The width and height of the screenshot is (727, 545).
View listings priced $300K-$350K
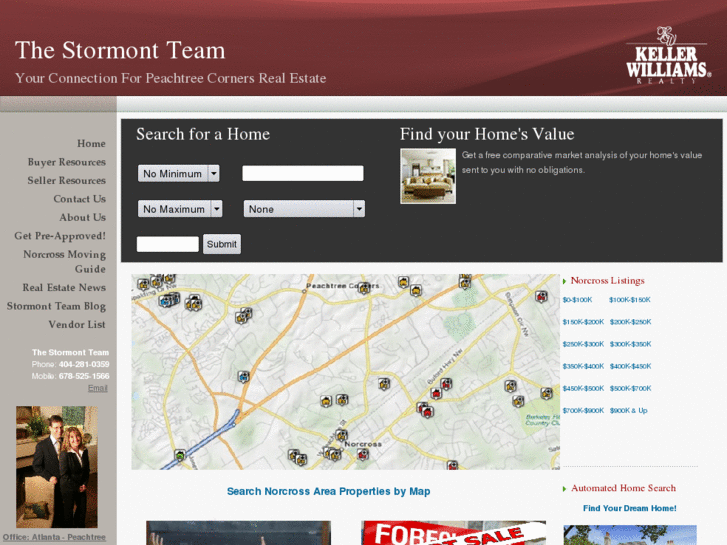(x=631, y=344)
